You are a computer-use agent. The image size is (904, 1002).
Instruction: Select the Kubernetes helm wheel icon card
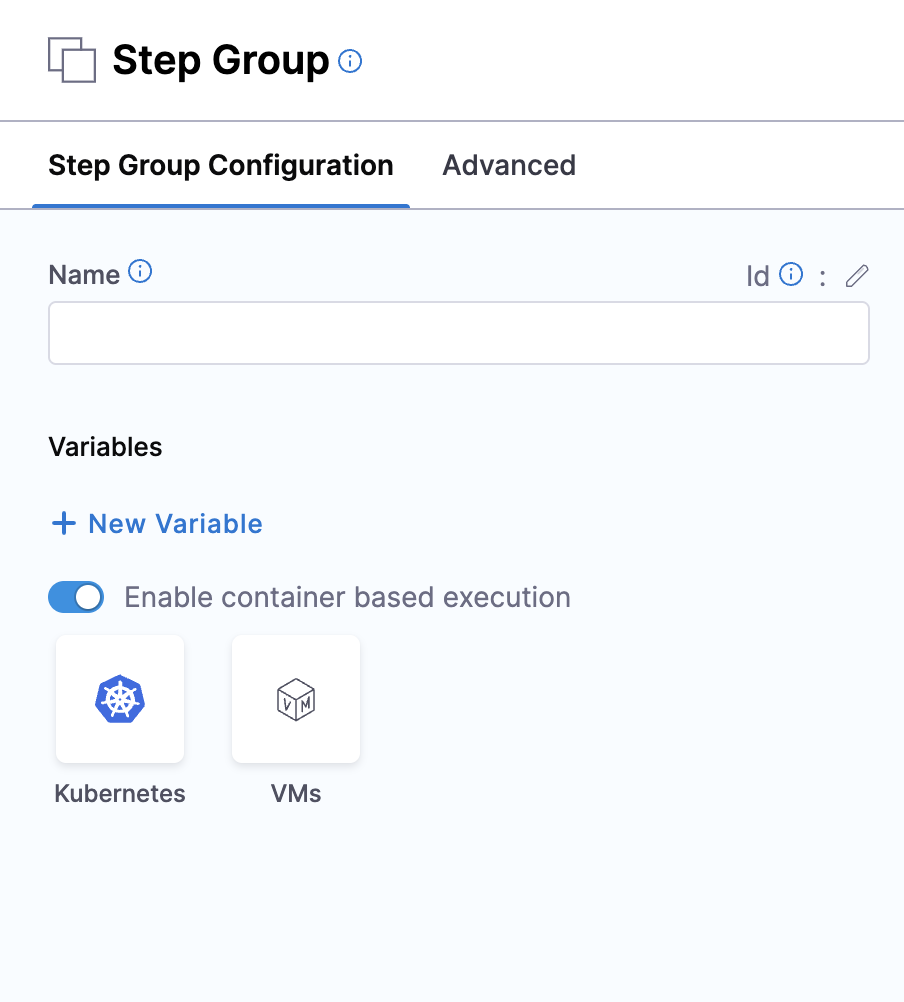point(120,699)
